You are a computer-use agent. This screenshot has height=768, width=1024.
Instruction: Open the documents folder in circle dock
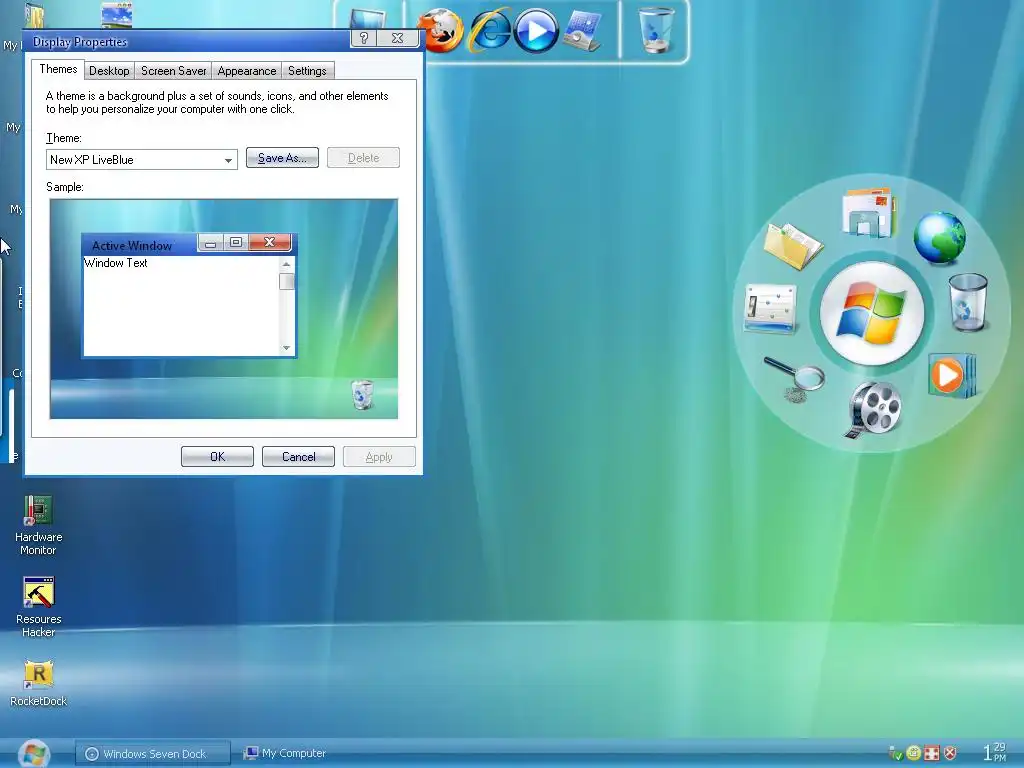(793, 246)
